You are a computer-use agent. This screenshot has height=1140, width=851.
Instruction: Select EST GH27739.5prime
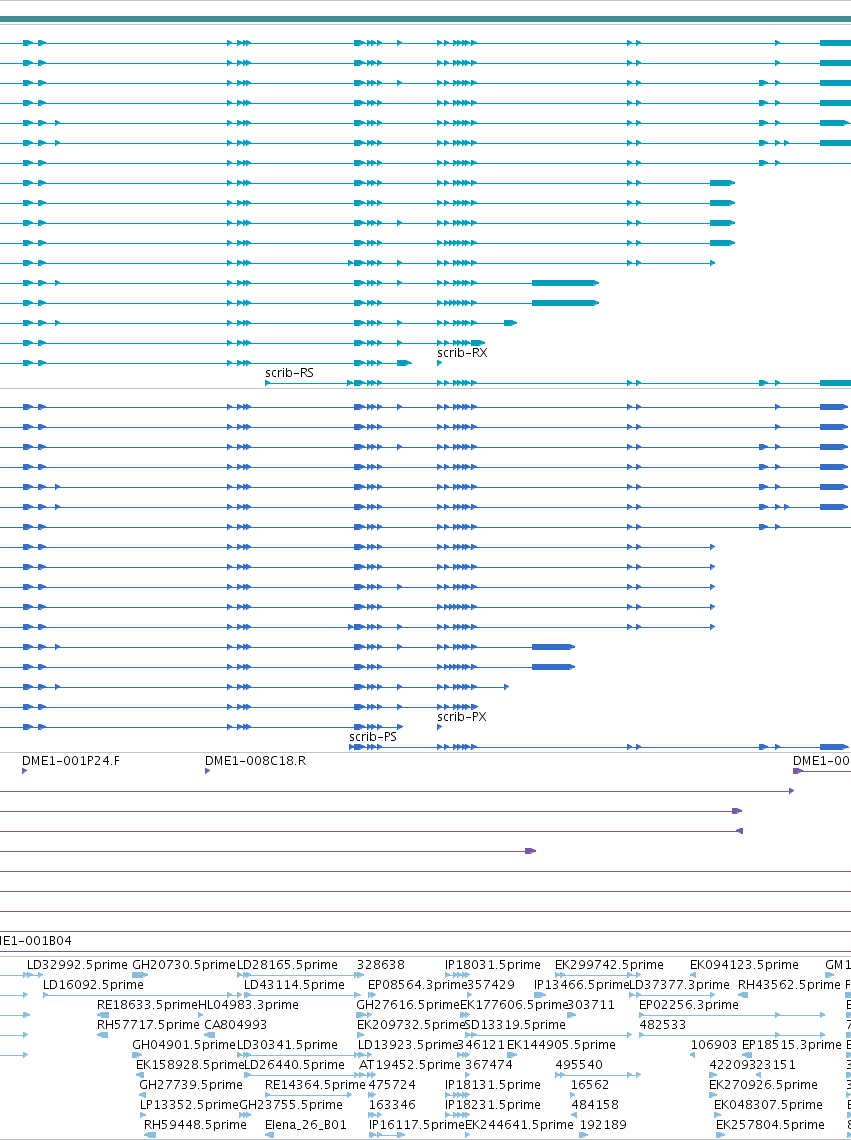click(x=191, y=1085)
